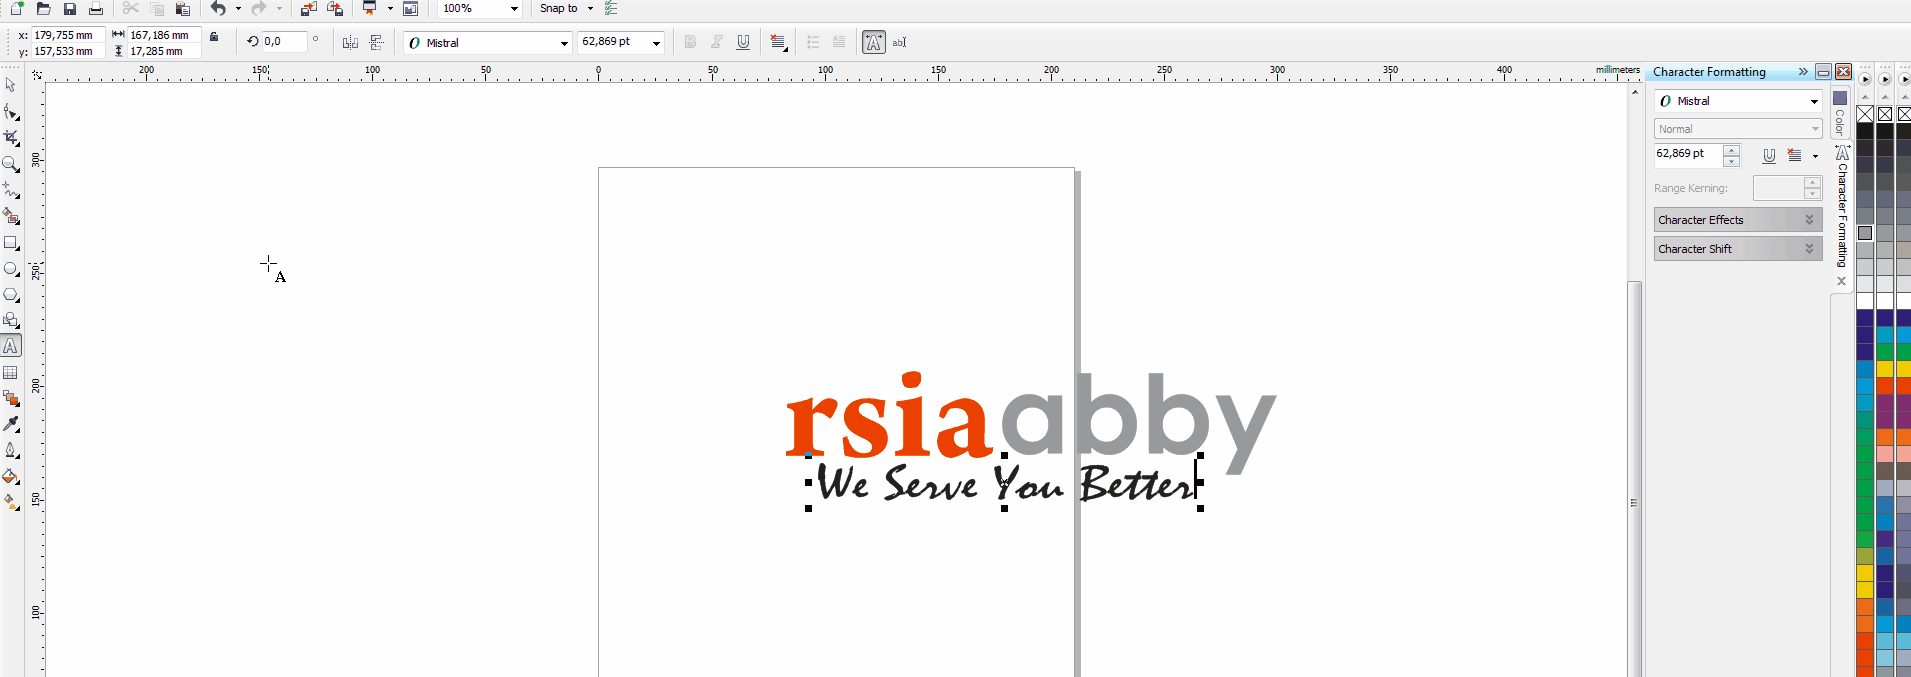Open the Options checklist icon
The width and height of the screenshot is (1911, 677).
click(611, 8)
